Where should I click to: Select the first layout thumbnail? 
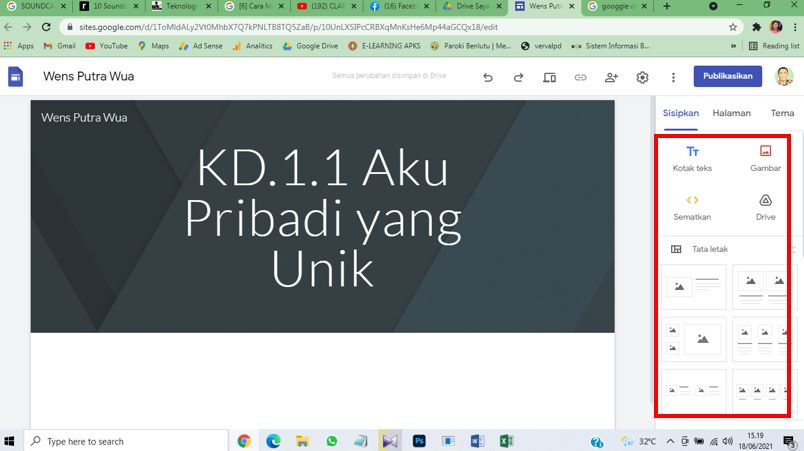point(695,288)
